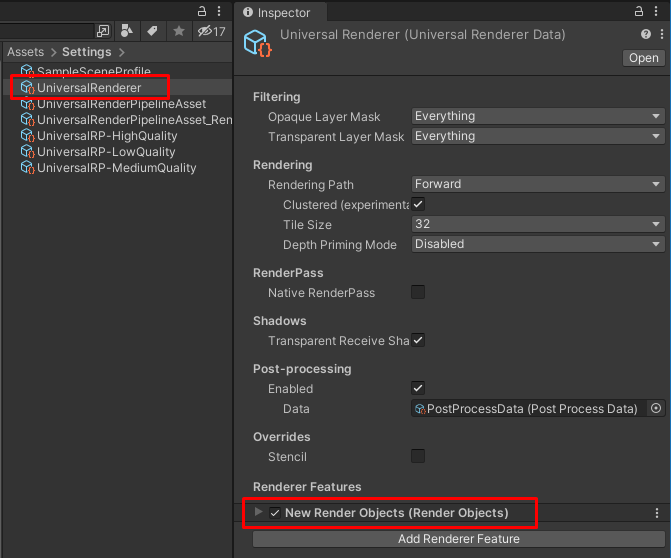671x558 pixels.
Task: Click the favorites star icon
Action: click(178, 32)
